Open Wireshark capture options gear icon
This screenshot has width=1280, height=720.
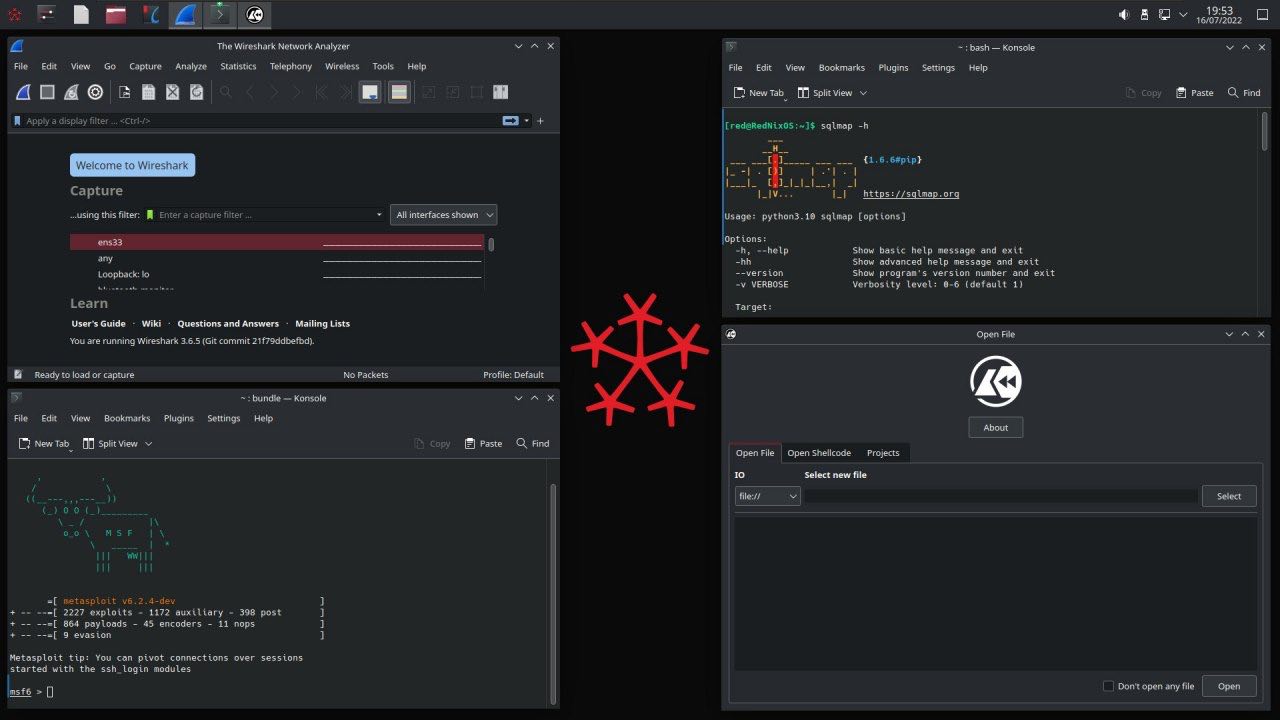(x=95, y=92)
